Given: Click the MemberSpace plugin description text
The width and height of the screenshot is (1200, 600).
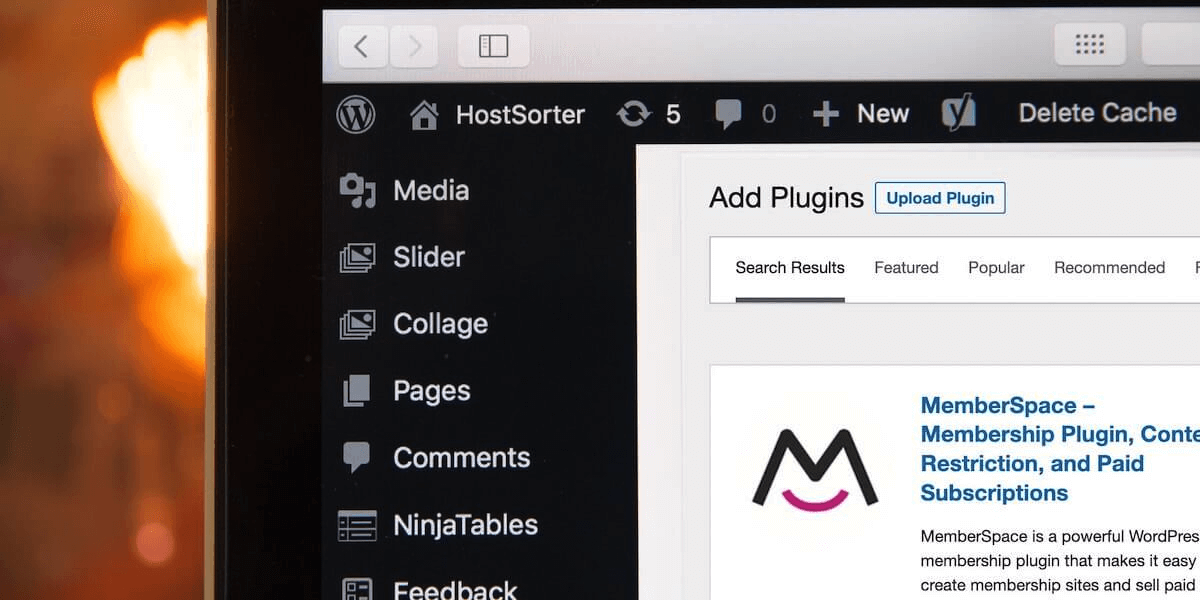Looking at the screenshot, I should [x=1060, y=560].
